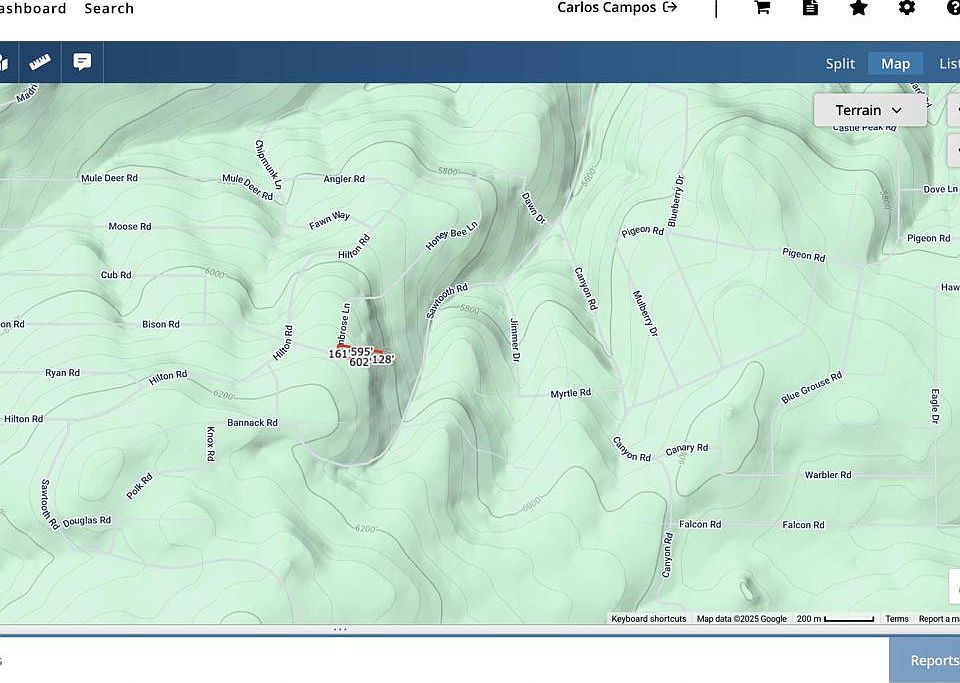Screen dimensions: 960x683
Task: Switch to Map view
Action: coord(895,63)
